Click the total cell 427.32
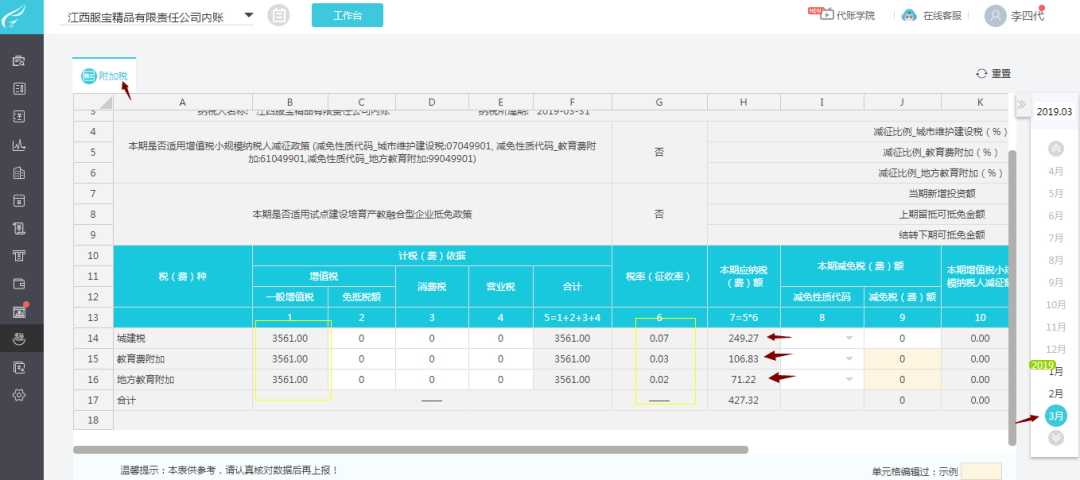Screen dimensions: 1080x480 [744, 400]
